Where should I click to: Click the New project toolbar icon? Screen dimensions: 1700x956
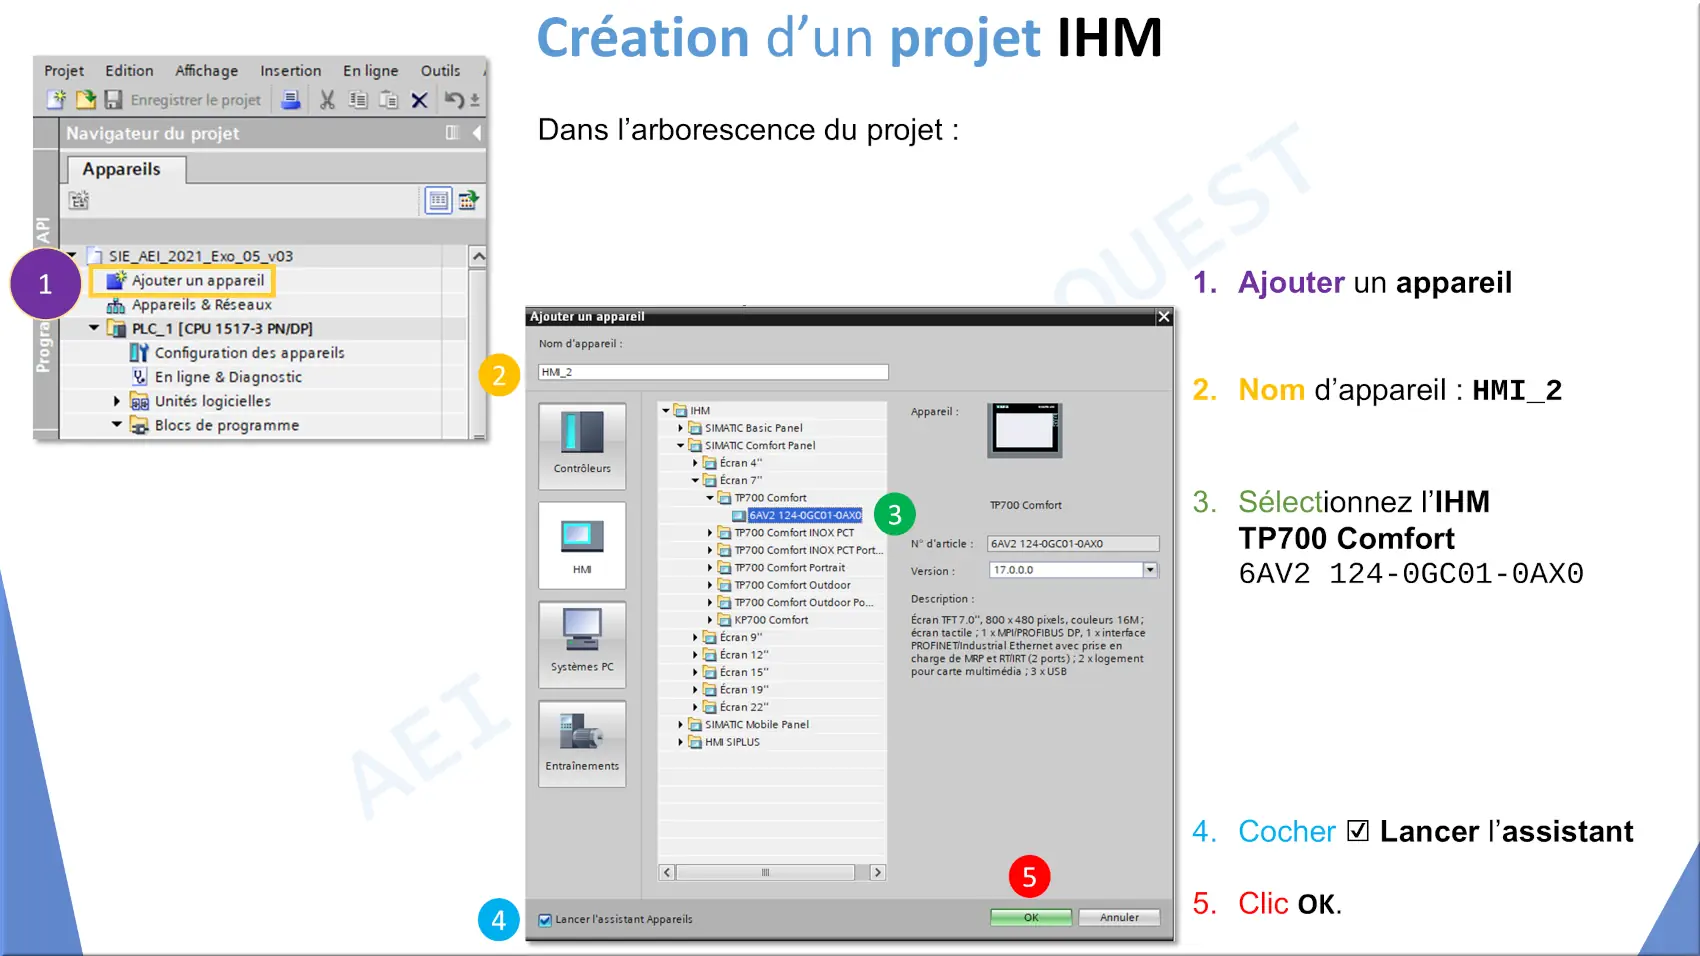(x=56, y=100)
